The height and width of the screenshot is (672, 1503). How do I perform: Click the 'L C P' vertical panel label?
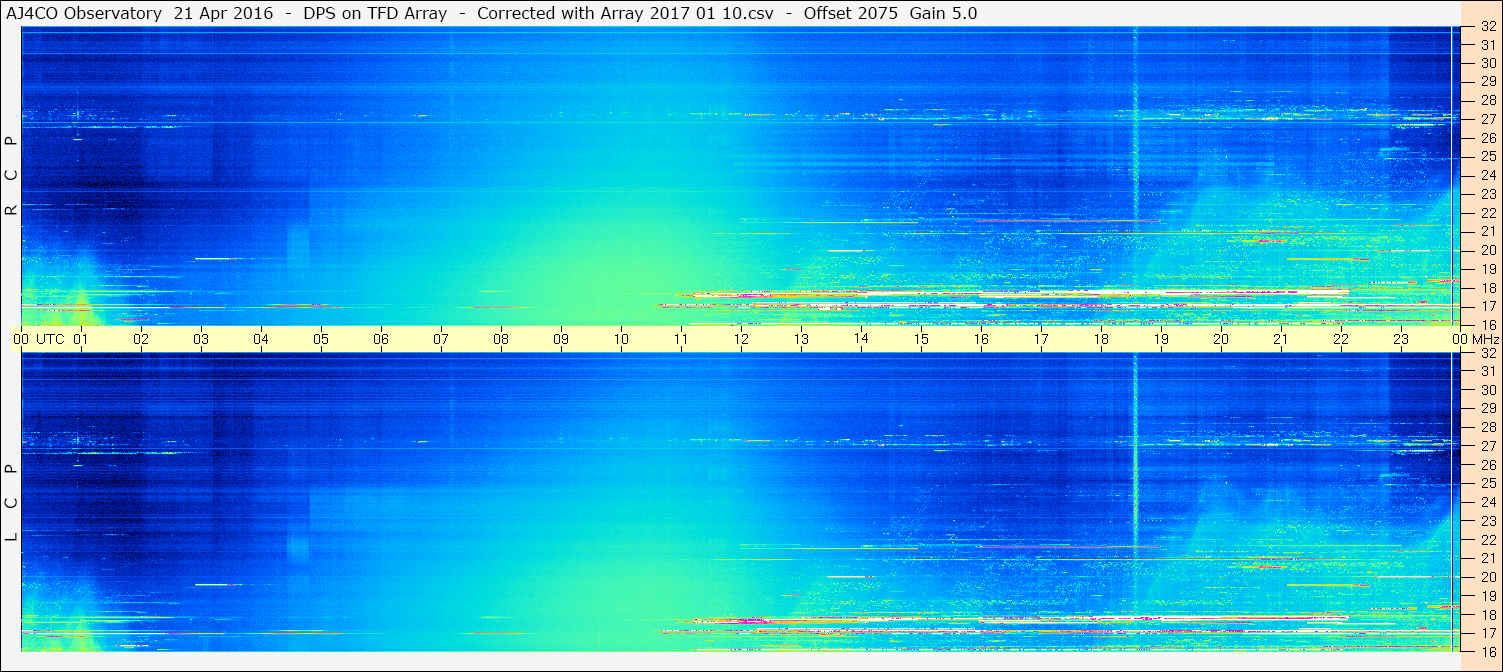point(11,503)
